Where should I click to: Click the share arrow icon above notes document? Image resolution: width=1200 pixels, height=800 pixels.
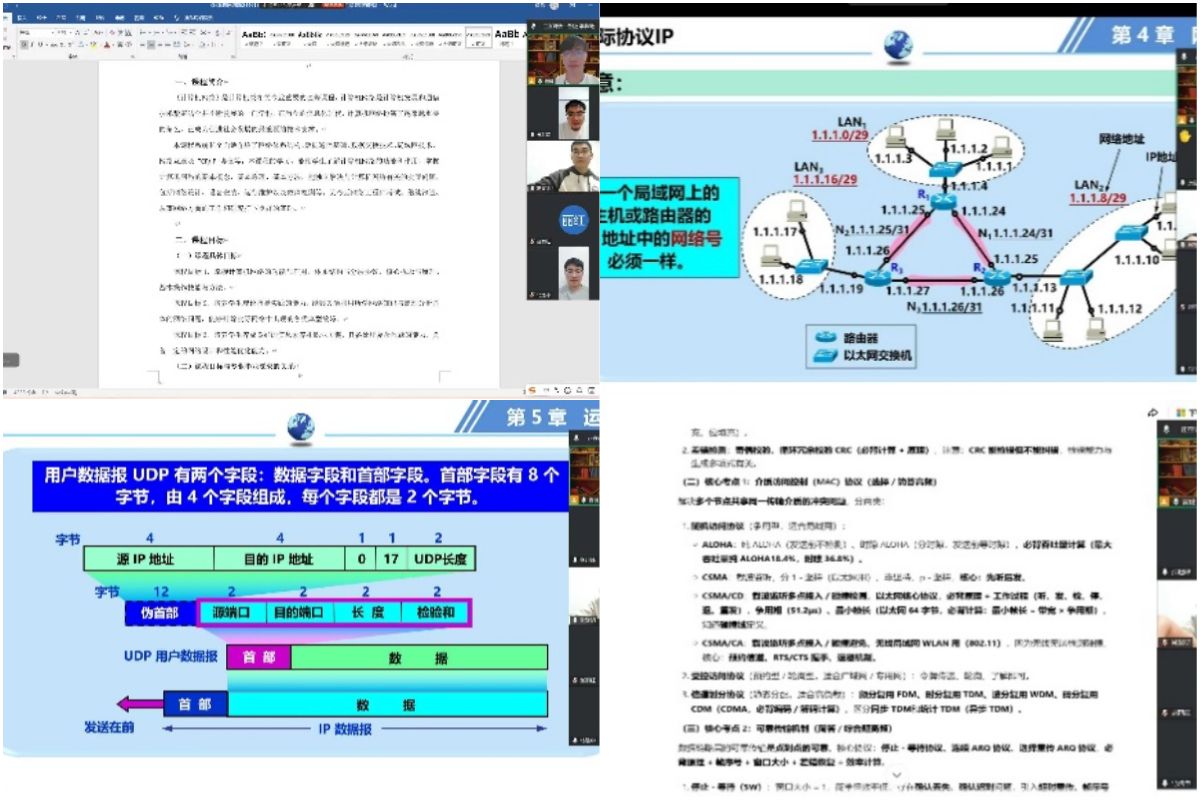1153,412
